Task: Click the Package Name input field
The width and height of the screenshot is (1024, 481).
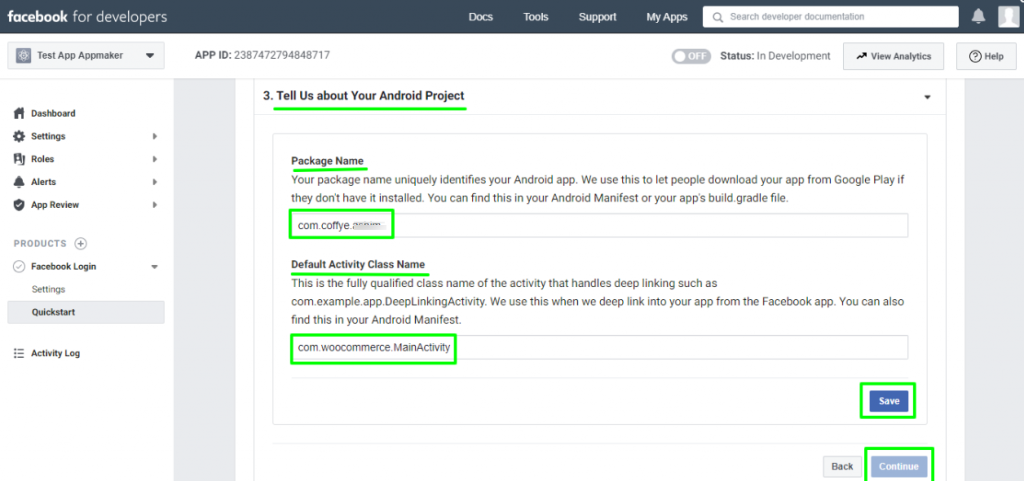Action: (600, 225)
